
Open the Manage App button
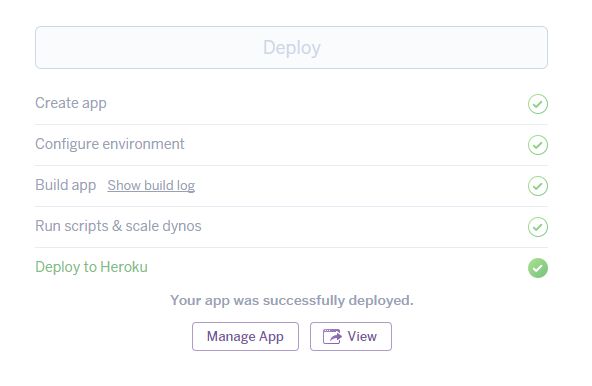click(245, 337)
